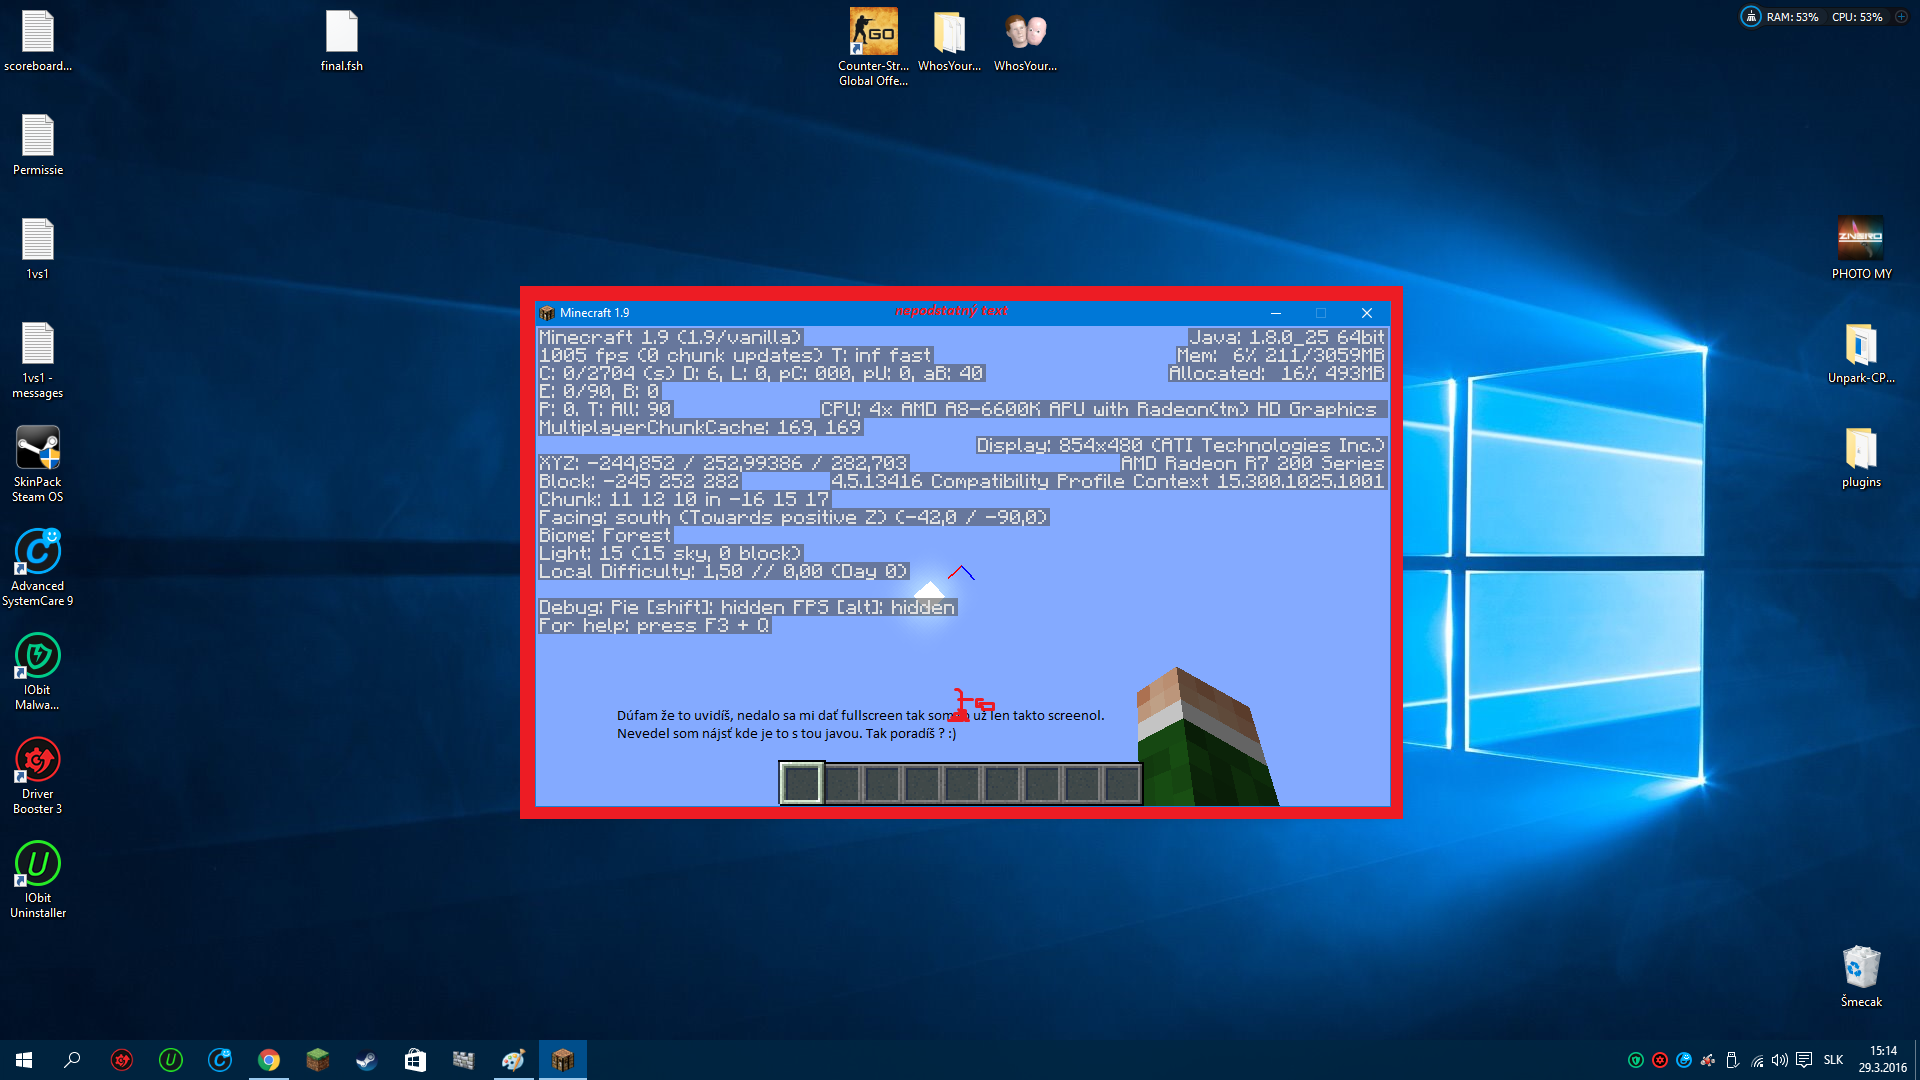
Task: Open IObit Malware Fighter desktop shortcut
Action: tap(38, 672)
